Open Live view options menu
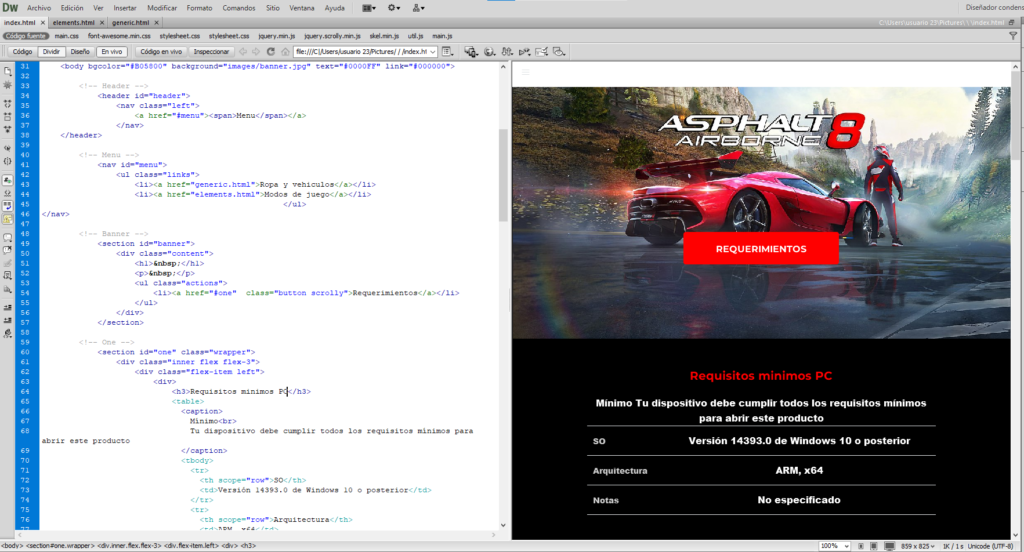The height and width of the screenshot is (552, 1024). tap(447, 52)
